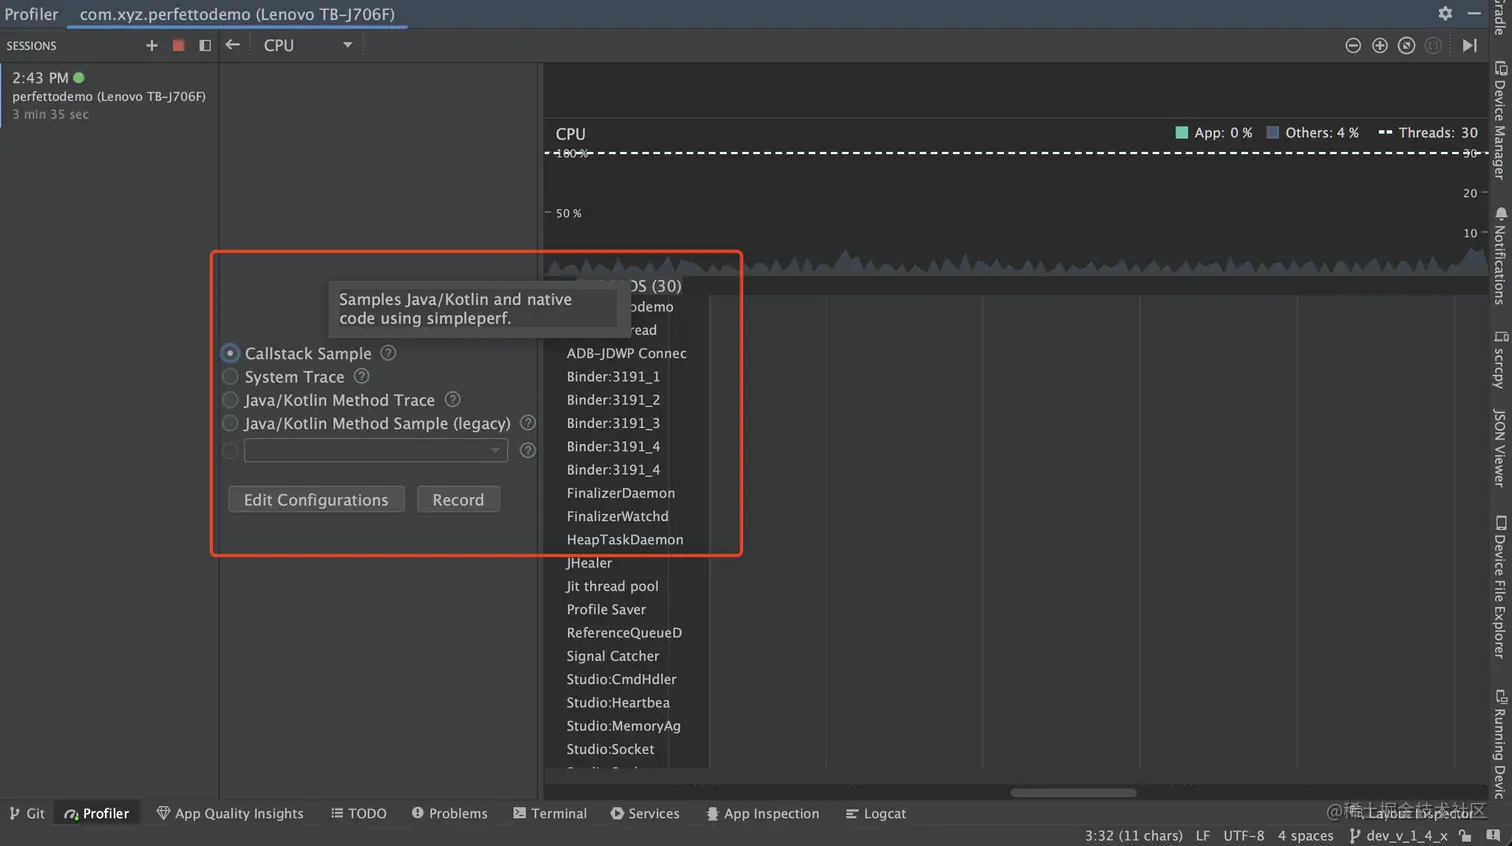The height and width of the screenshot is (846, 1512).
Task: Stop the current profiling session
Action: coord(178,45)
